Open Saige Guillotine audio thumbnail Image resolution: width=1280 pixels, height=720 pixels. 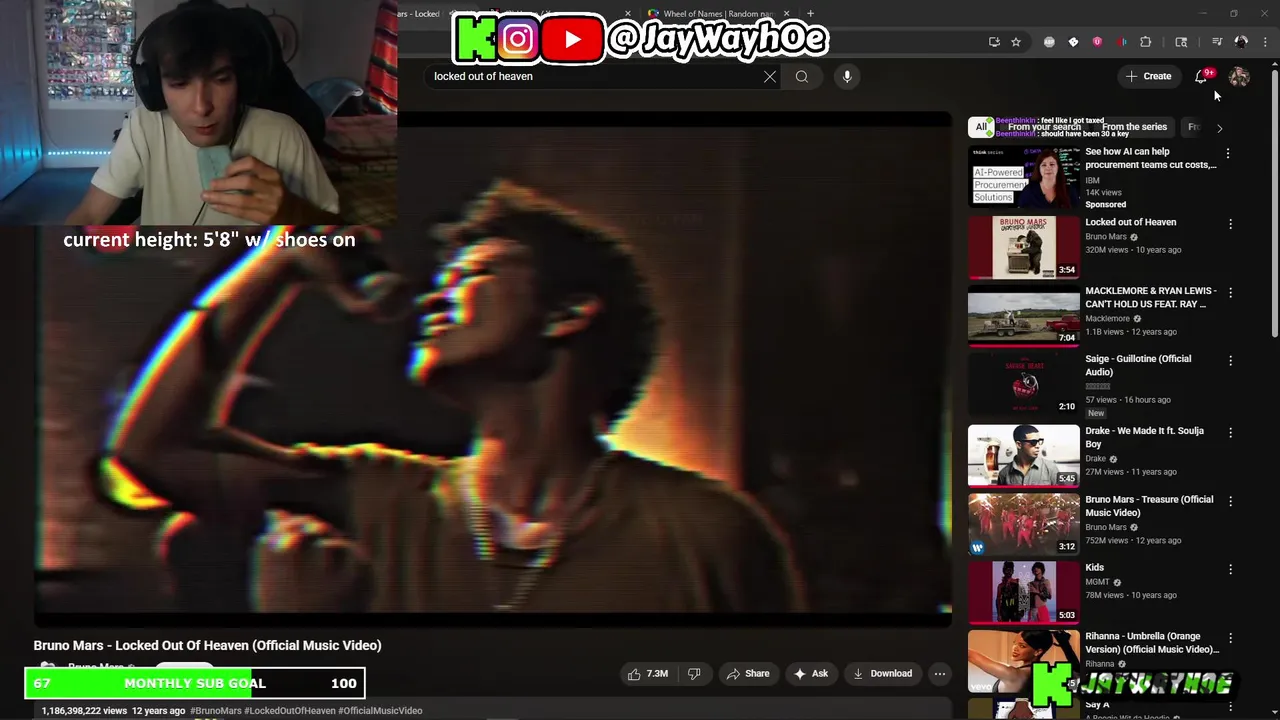click(1024, 384)
